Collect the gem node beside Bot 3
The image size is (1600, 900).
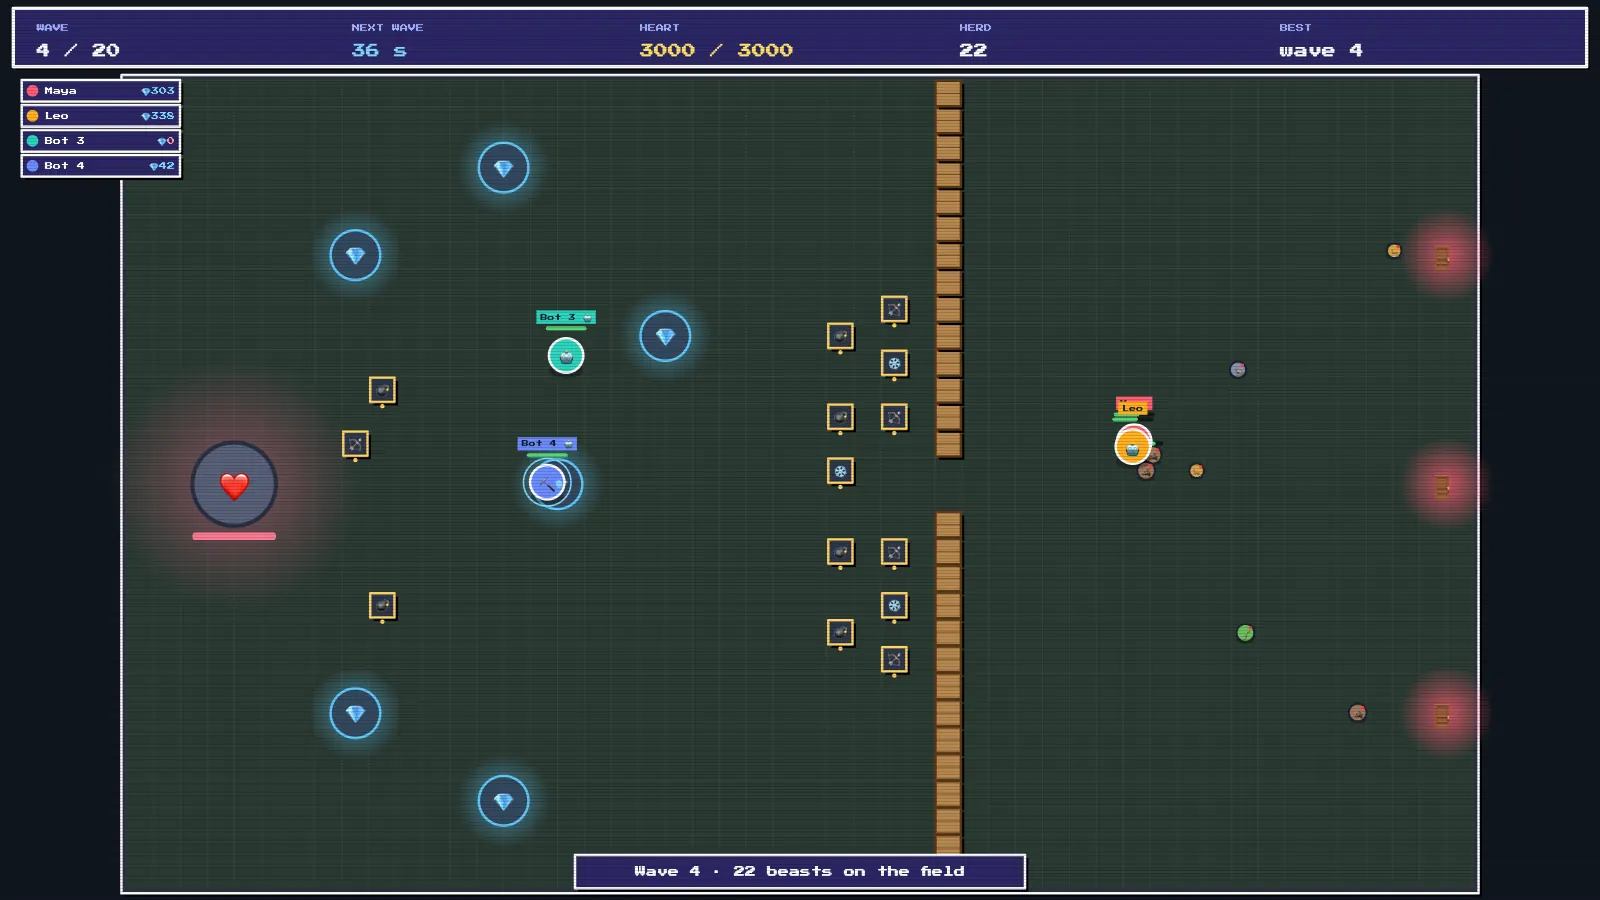coord(665,336)
